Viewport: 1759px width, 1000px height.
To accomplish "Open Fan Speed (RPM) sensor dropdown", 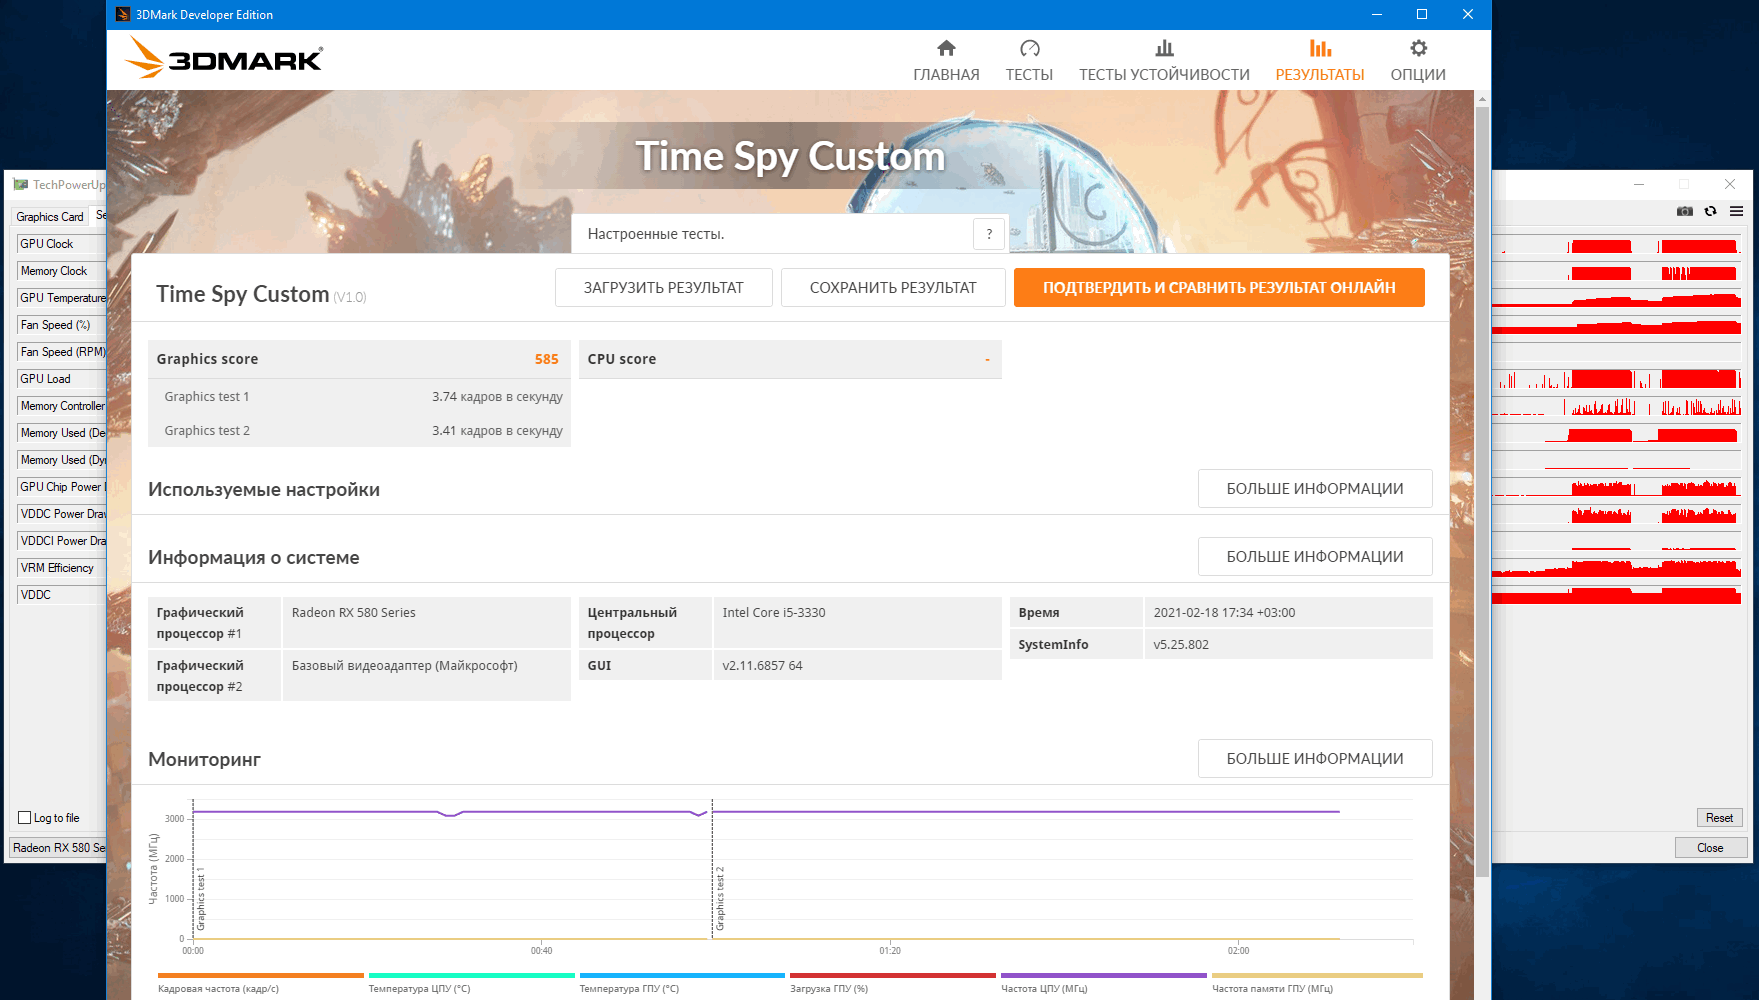I will 62,351.
